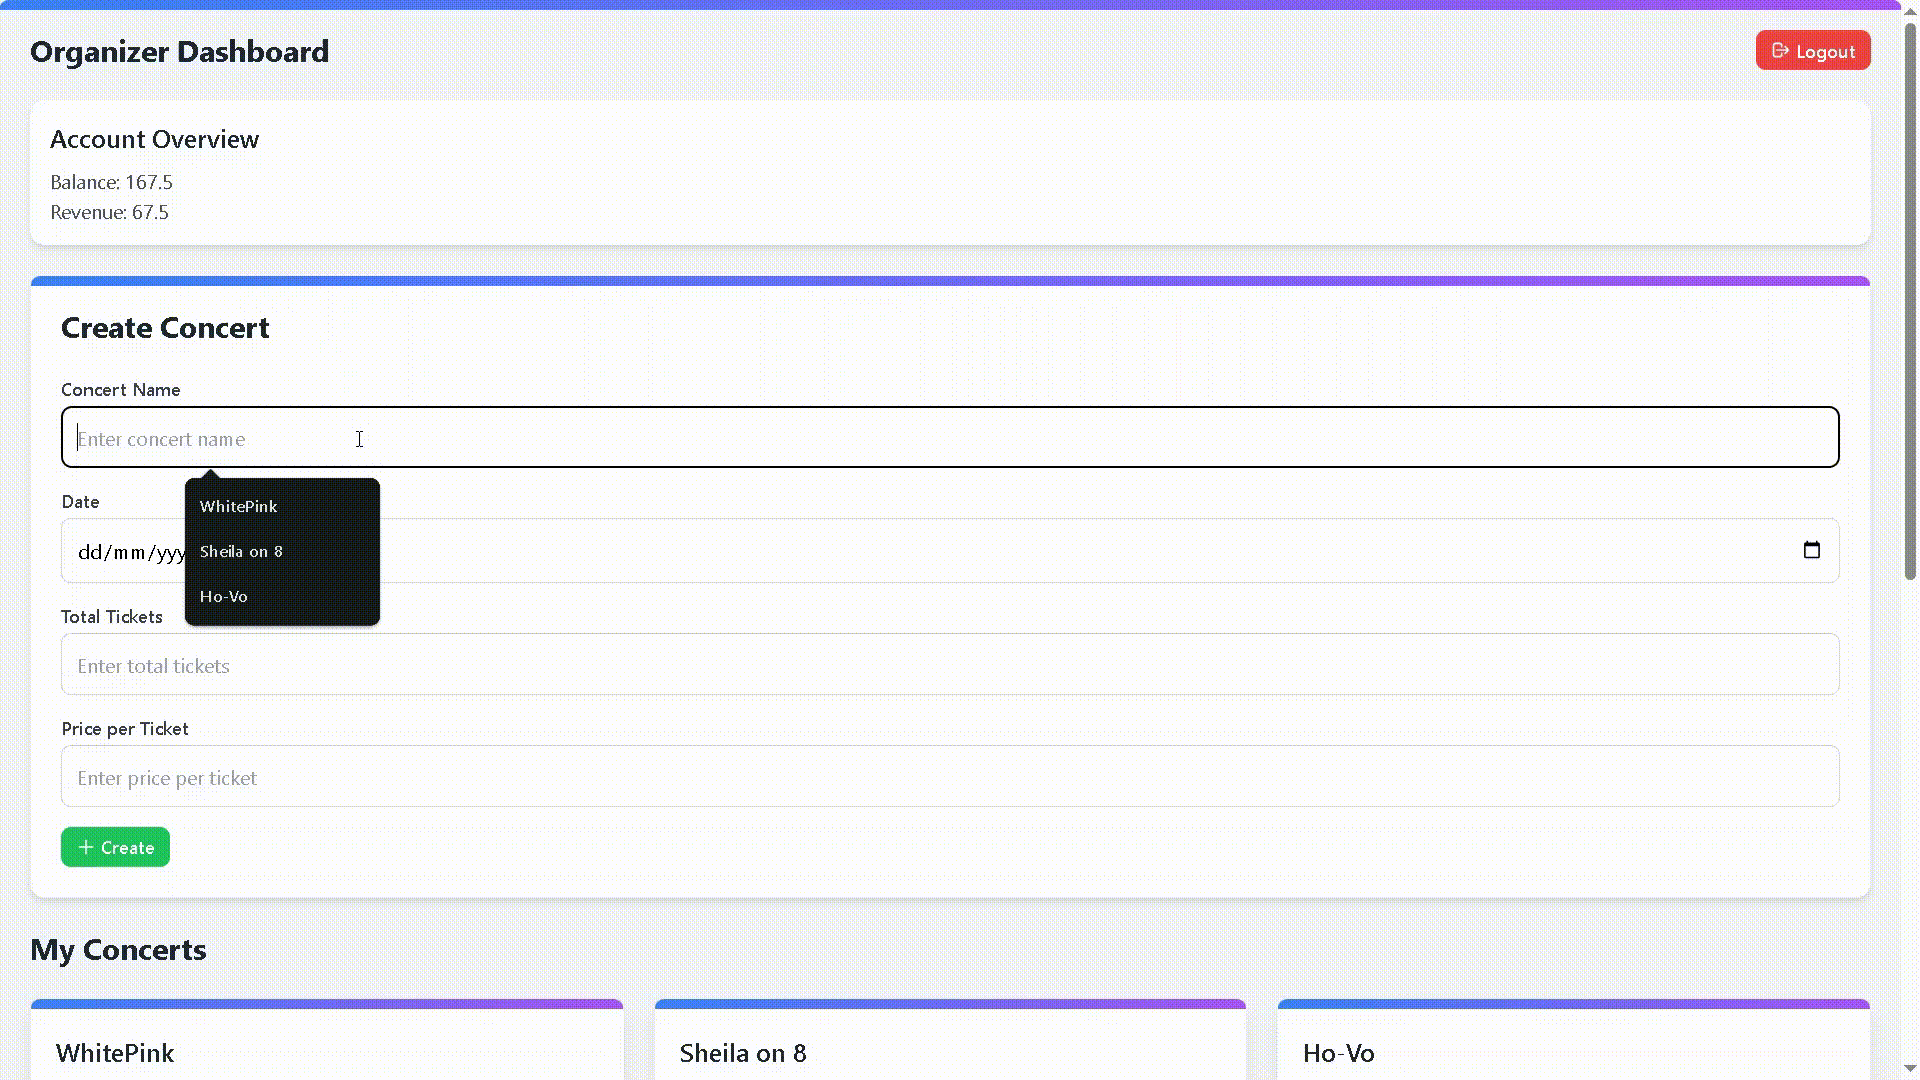Click the Organizer Dashboard heading

pos(180,52)
